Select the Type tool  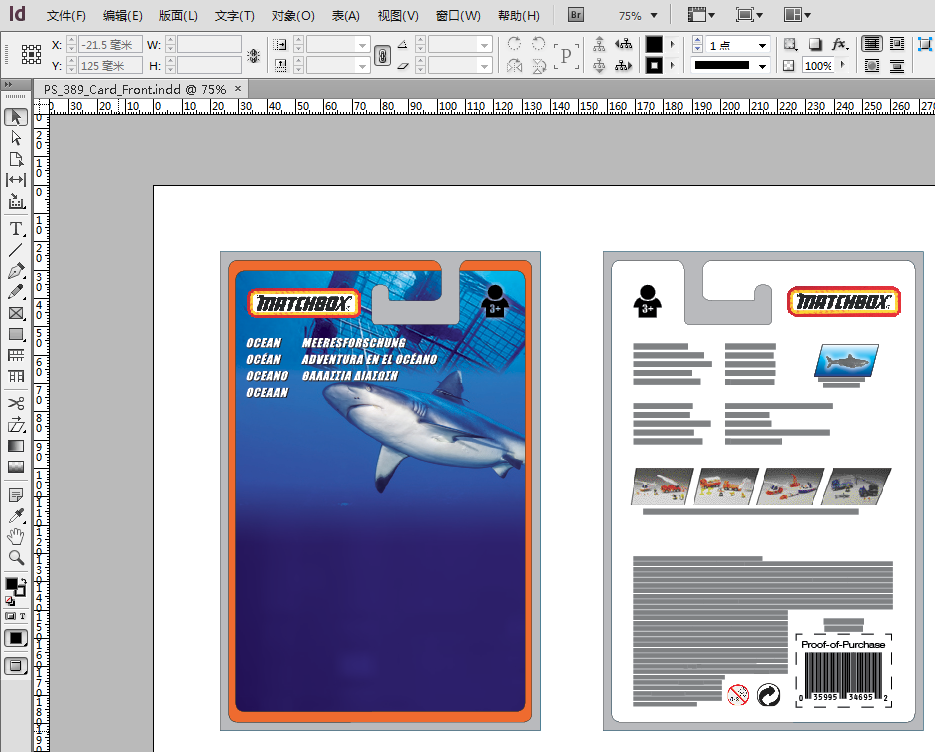[x=16, y=228]
